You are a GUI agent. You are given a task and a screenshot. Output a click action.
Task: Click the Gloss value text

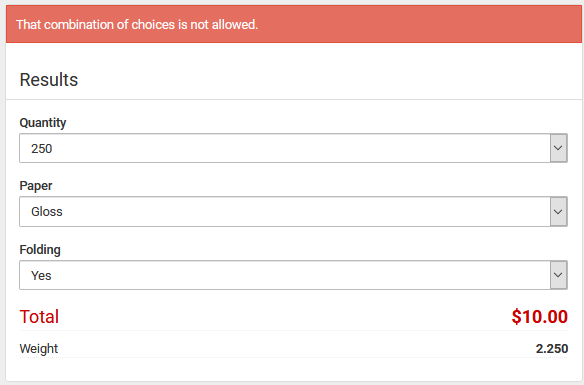click(x=47, y=211)
